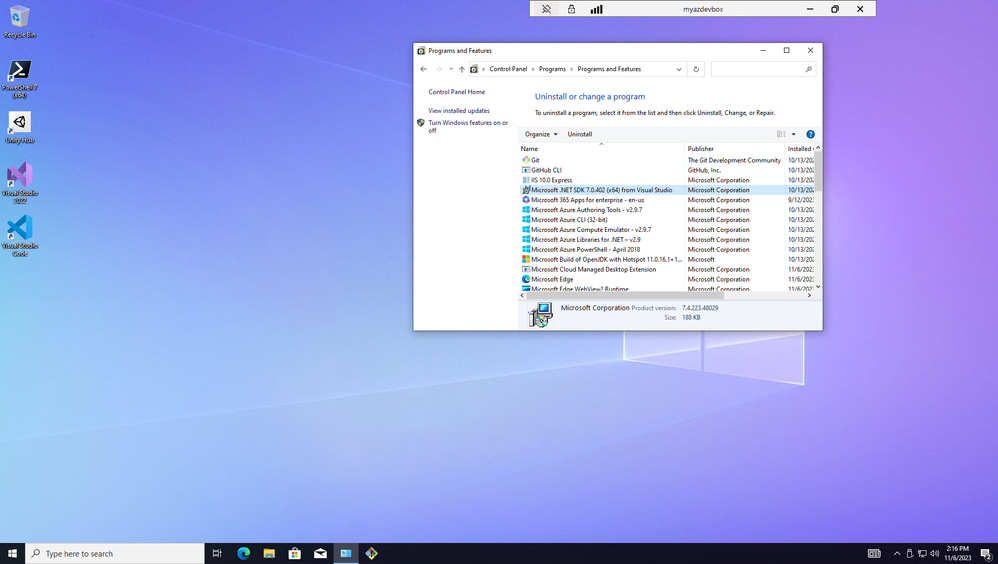Expand the address bar history dropdown
The image size is (998, 564).
(679, 69)
